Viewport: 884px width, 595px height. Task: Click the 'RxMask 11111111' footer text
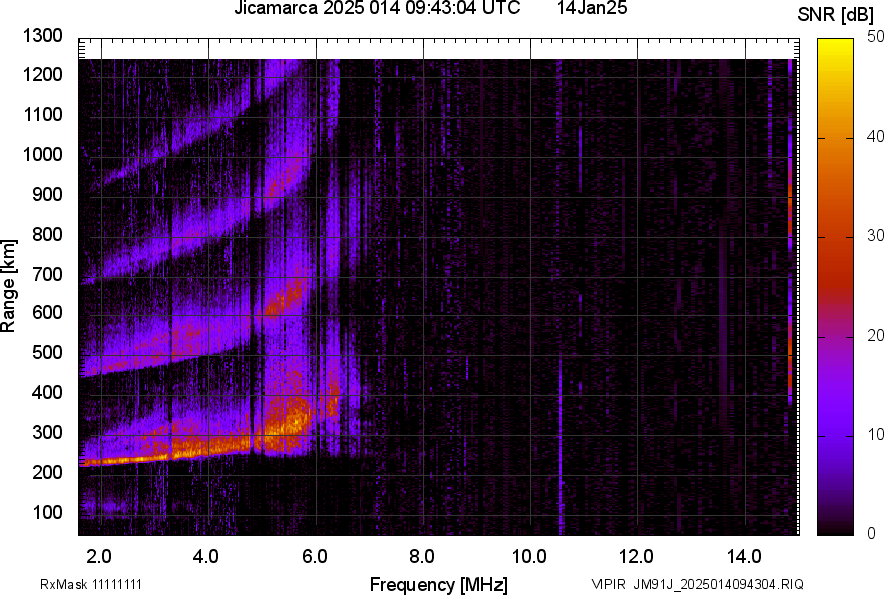[91, 584]
